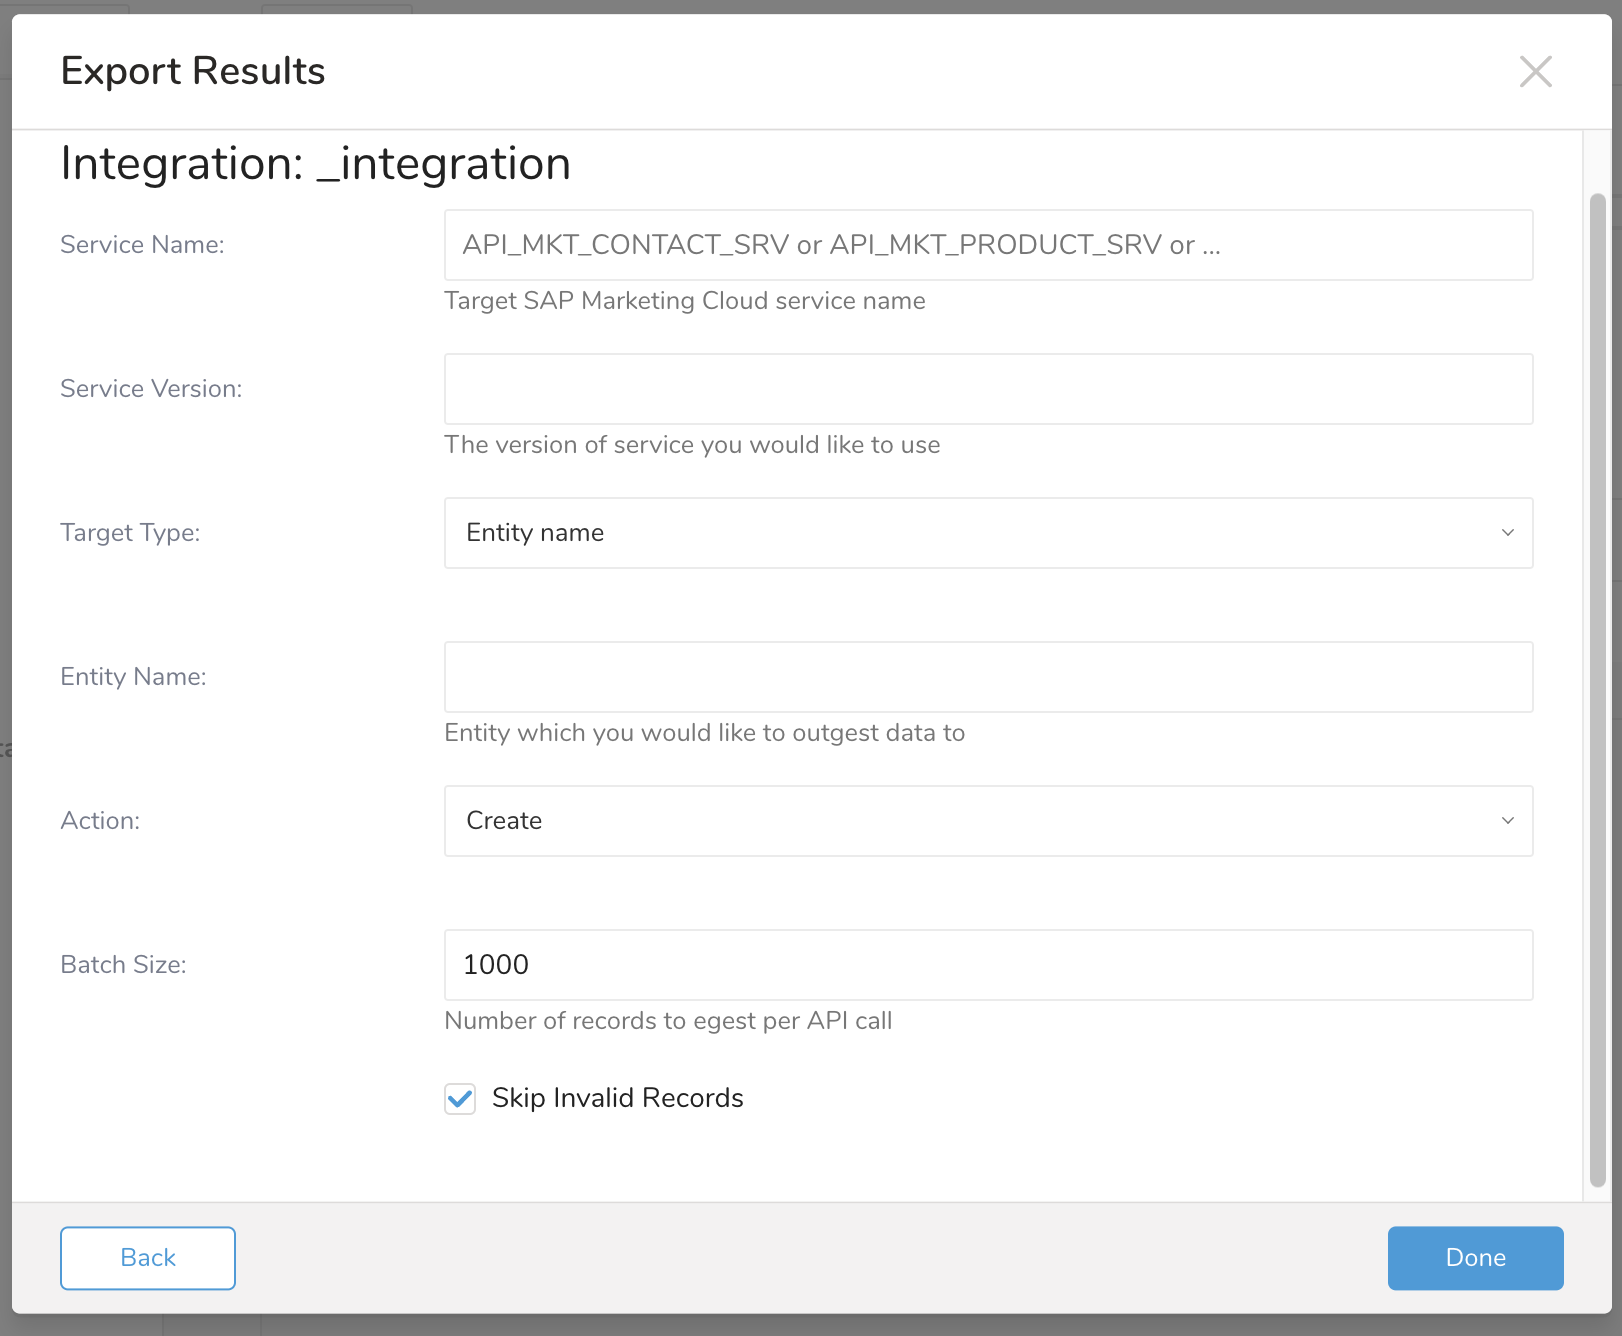Click the Entity Name input field
The image size is (1622, 1336).
[x=988, y=677]
